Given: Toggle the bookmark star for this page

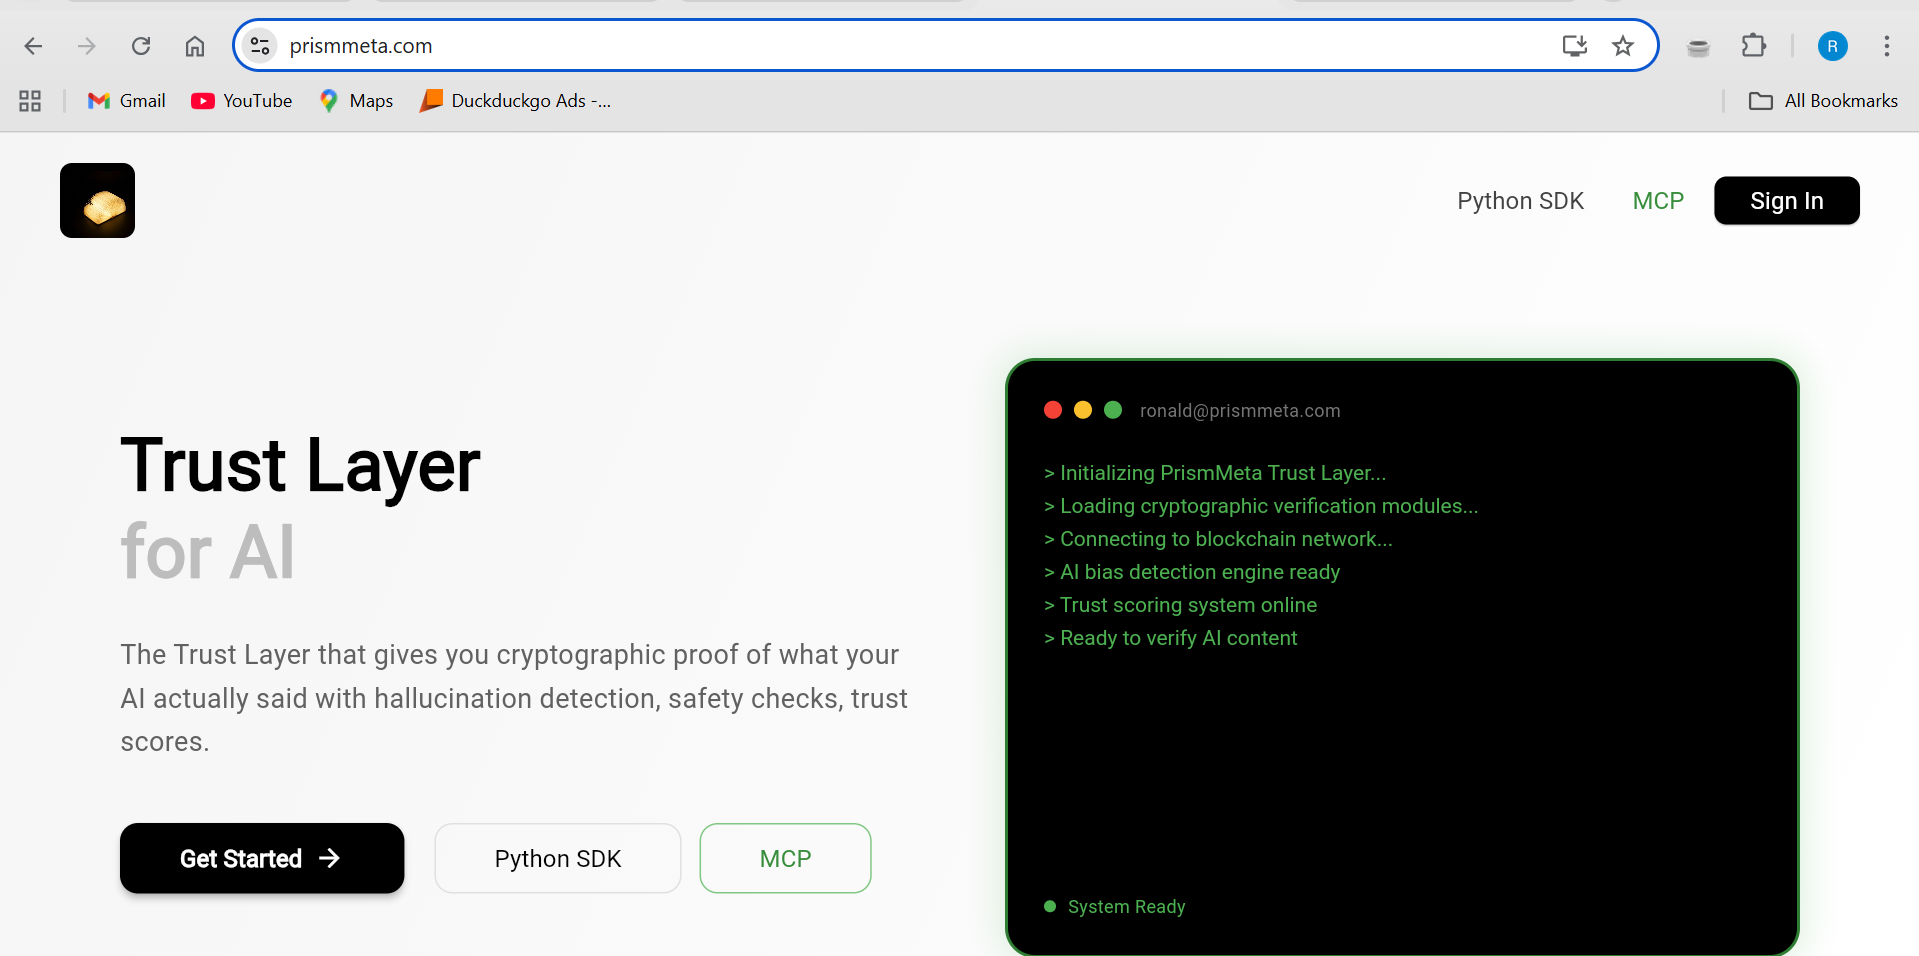Looking at the screenshot, I should click(x=1623, y=46).
